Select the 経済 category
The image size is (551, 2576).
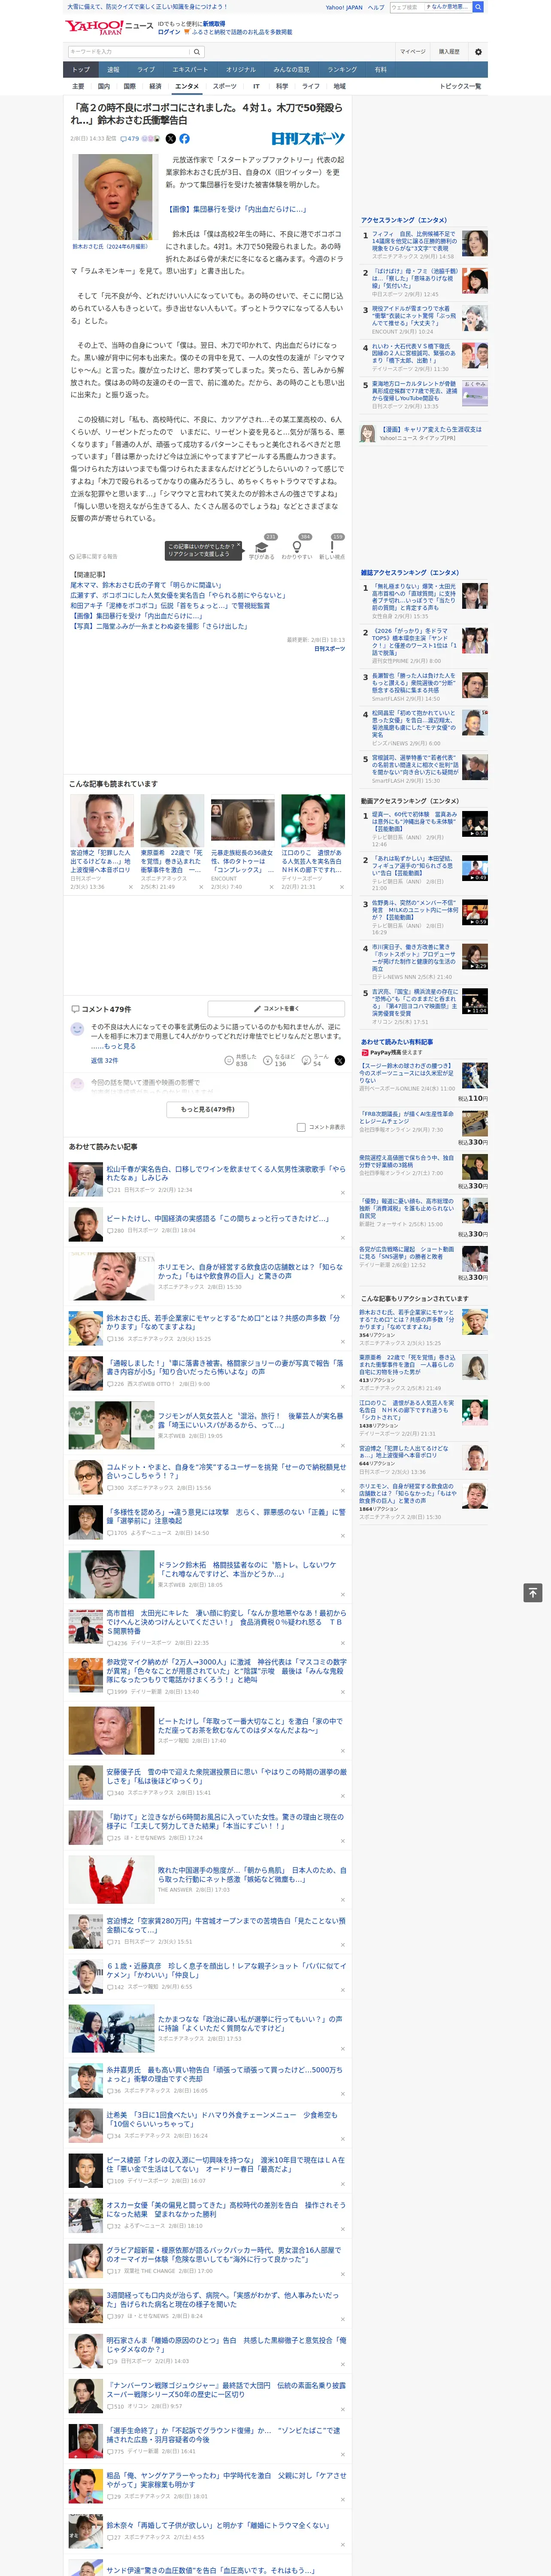click(x=155, y=86)
